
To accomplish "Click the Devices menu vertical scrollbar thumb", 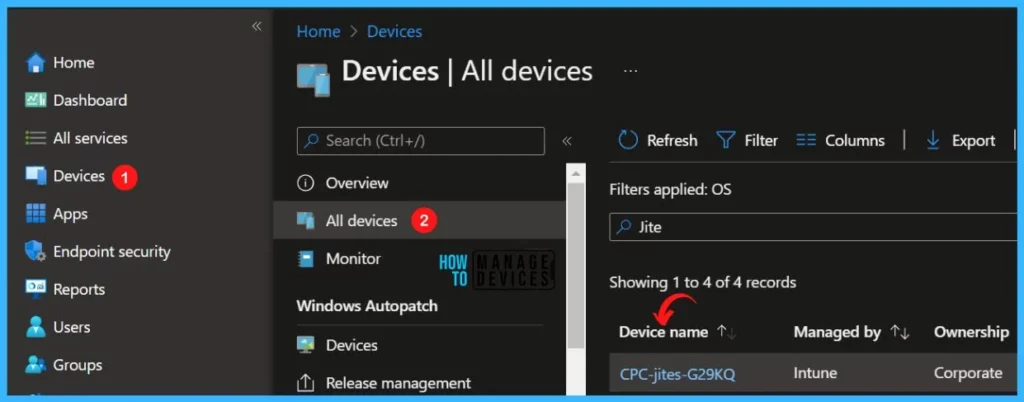I will point(575,265).
